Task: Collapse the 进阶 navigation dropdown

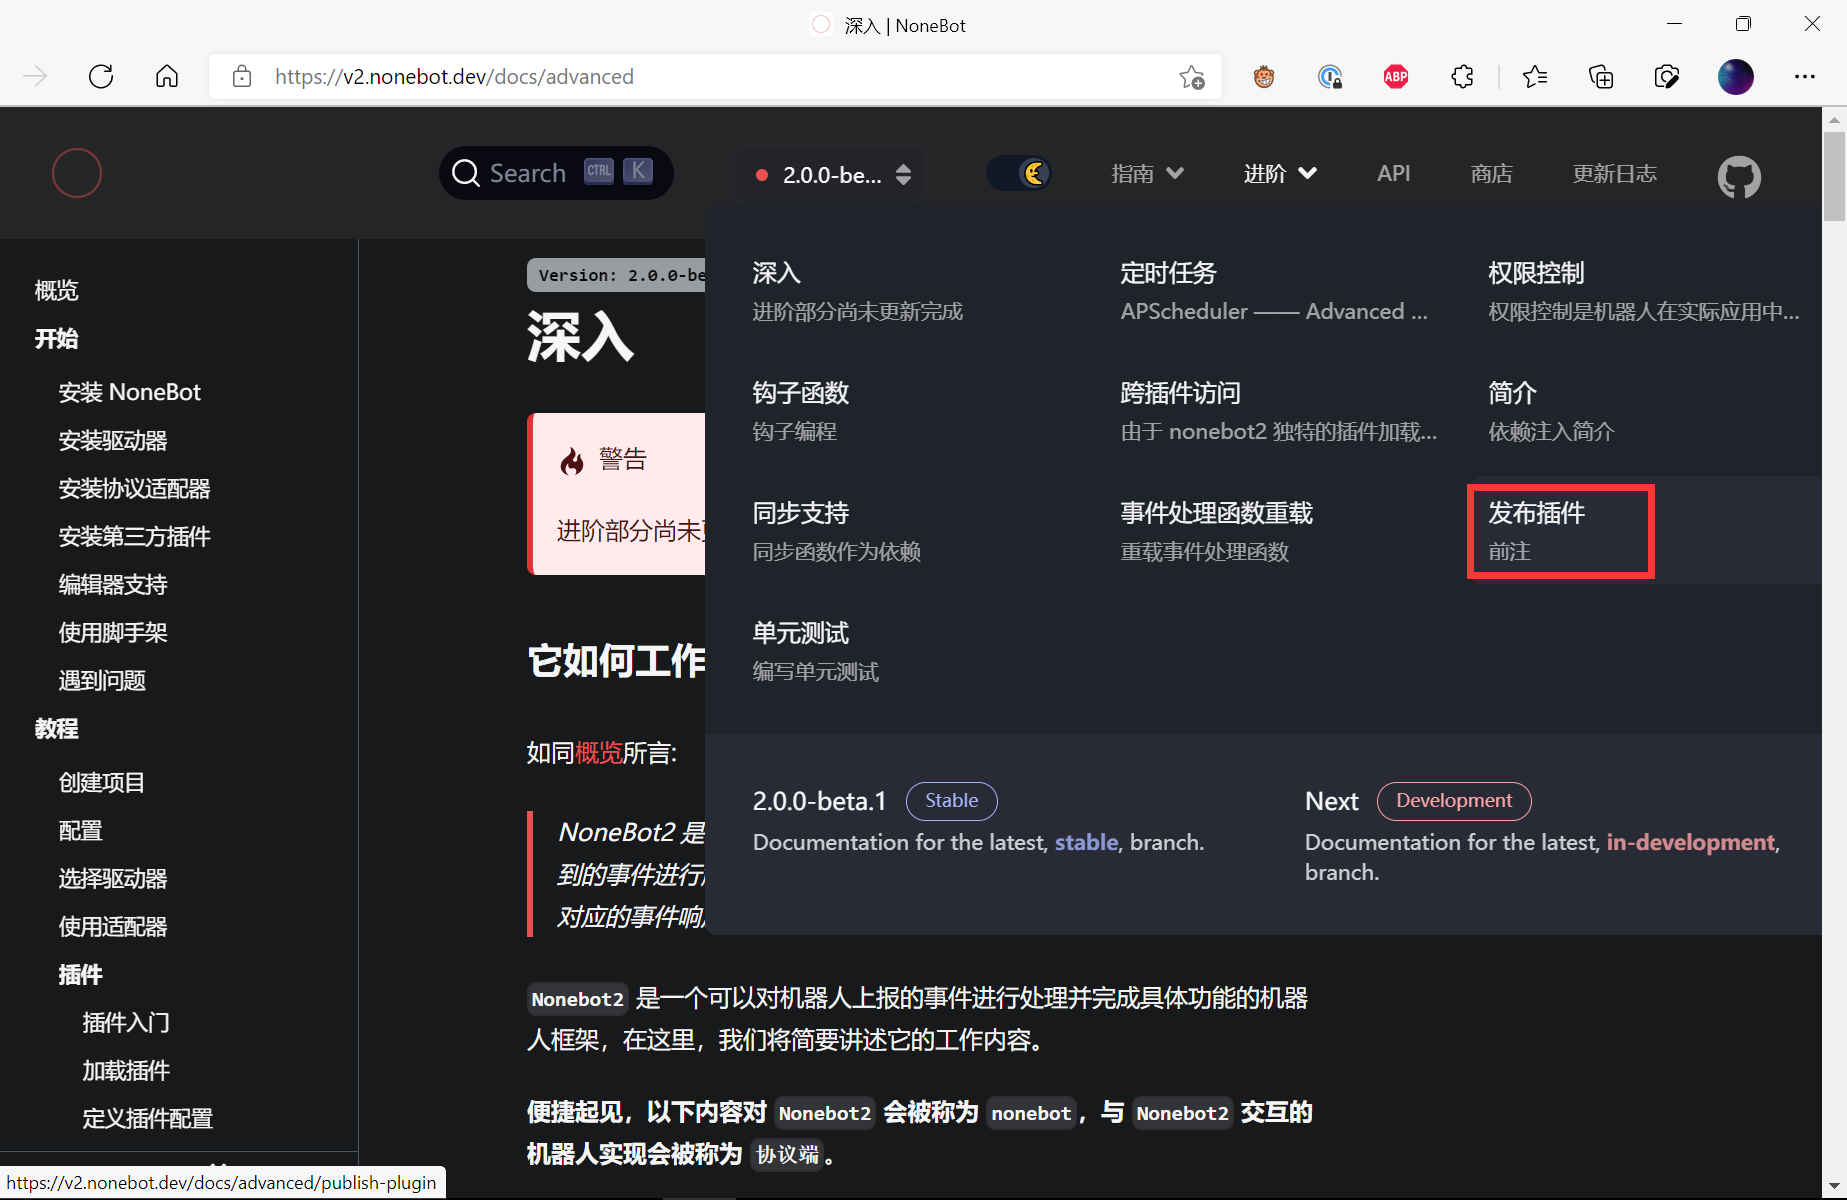Action: point(1279,172)
